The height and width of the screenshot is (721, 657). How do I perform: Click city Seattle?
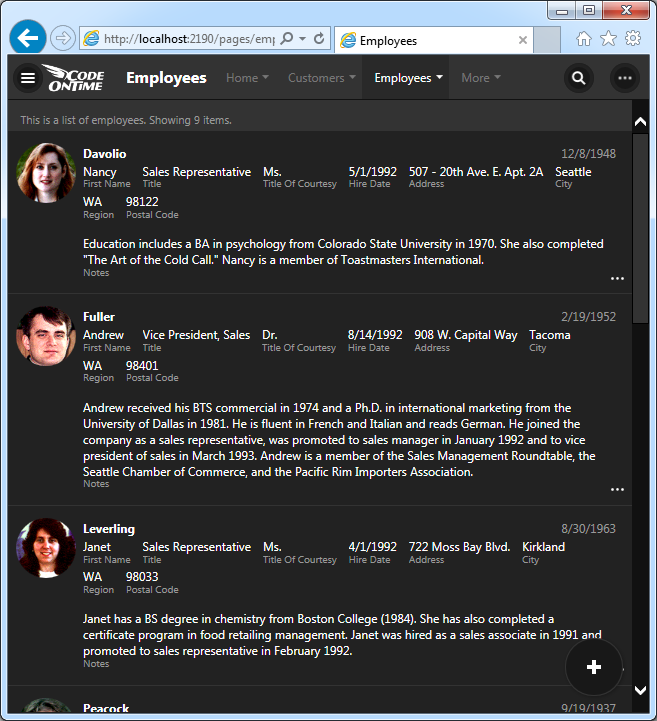click(x=573, y=172)
